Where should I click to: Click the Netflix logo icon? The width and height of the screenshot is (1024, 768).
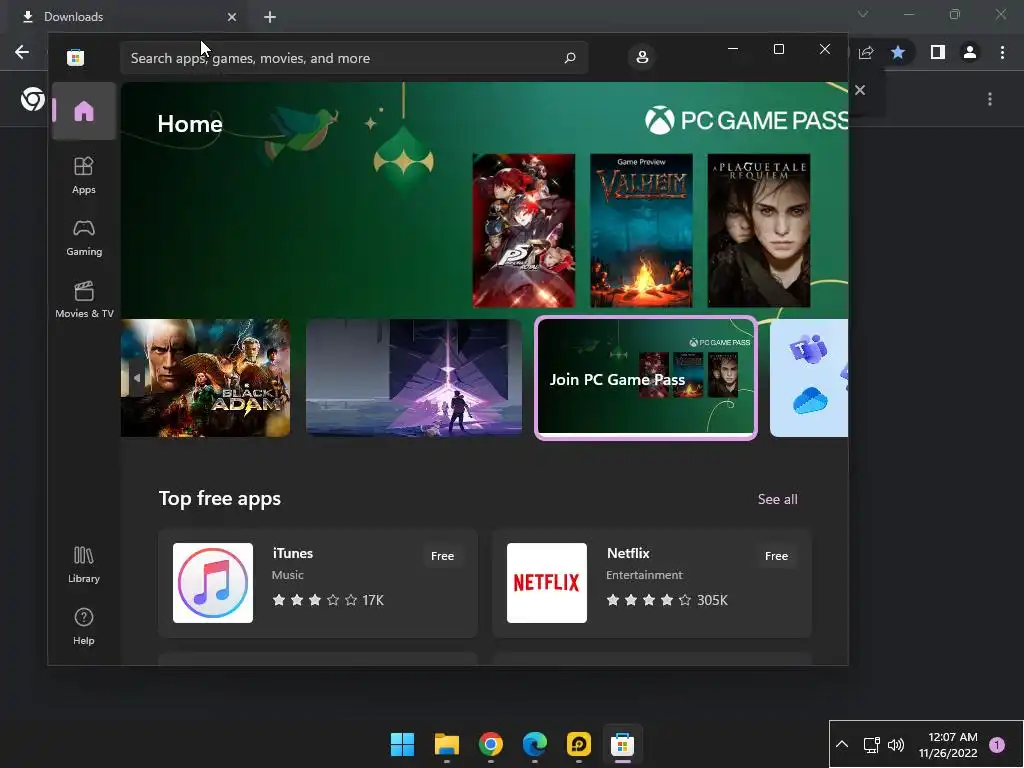tap(547, 583)
